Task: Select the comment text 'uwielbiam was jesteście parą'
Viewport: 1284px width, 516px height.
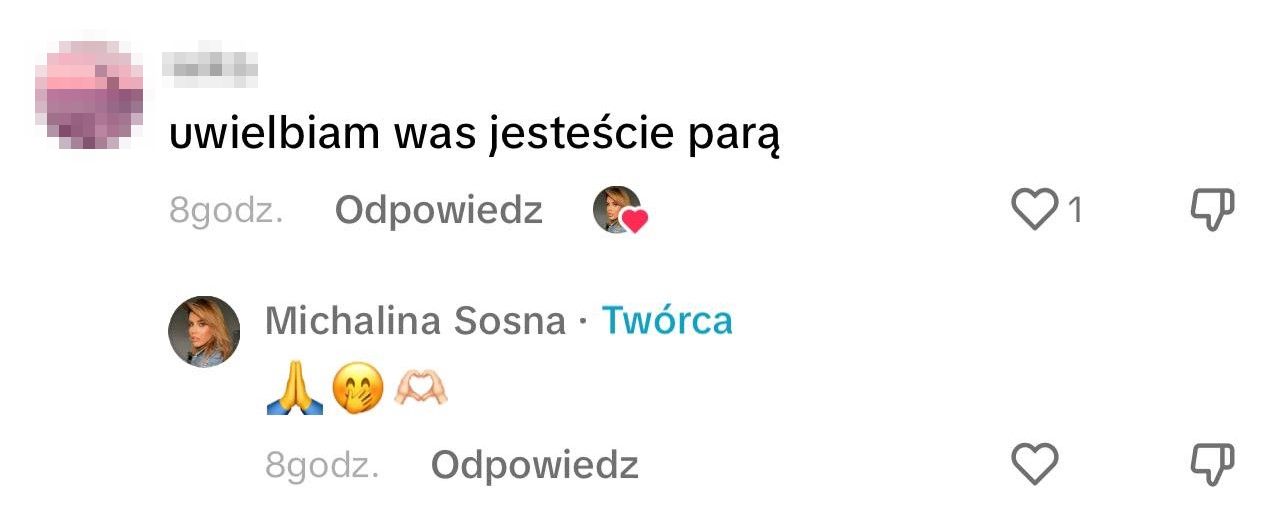Action: pyautogui.click(x=473, y=134)
